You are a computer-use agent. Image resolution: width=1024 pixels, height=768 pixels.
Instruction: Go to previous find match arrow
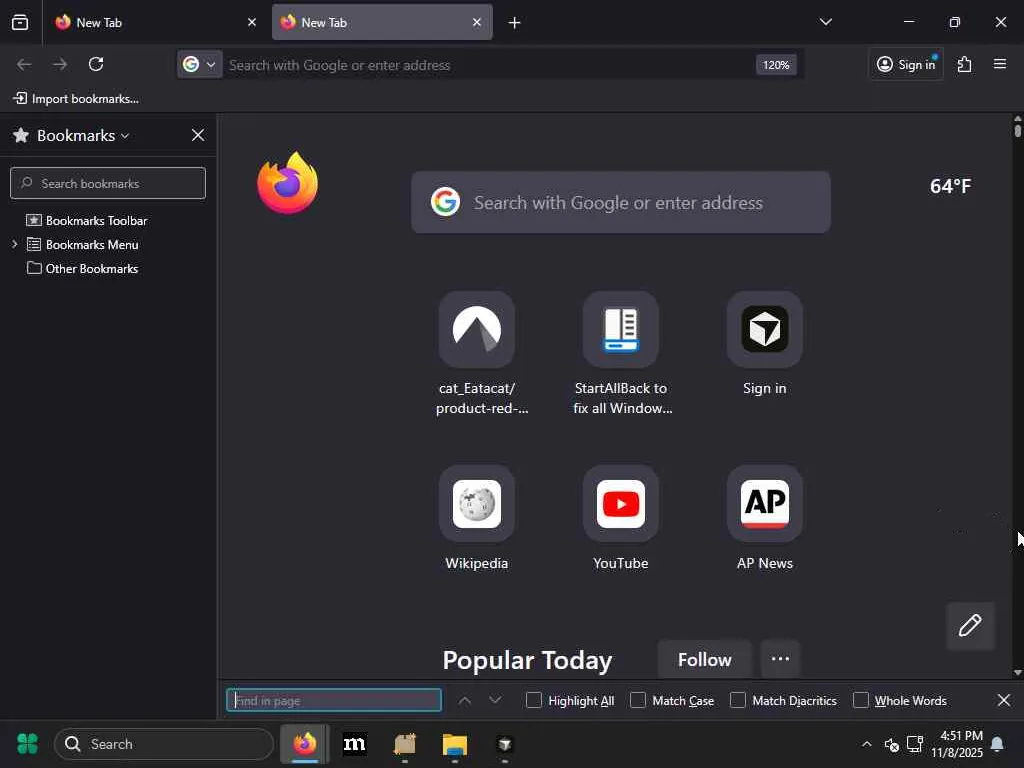[x=464, y=700]
